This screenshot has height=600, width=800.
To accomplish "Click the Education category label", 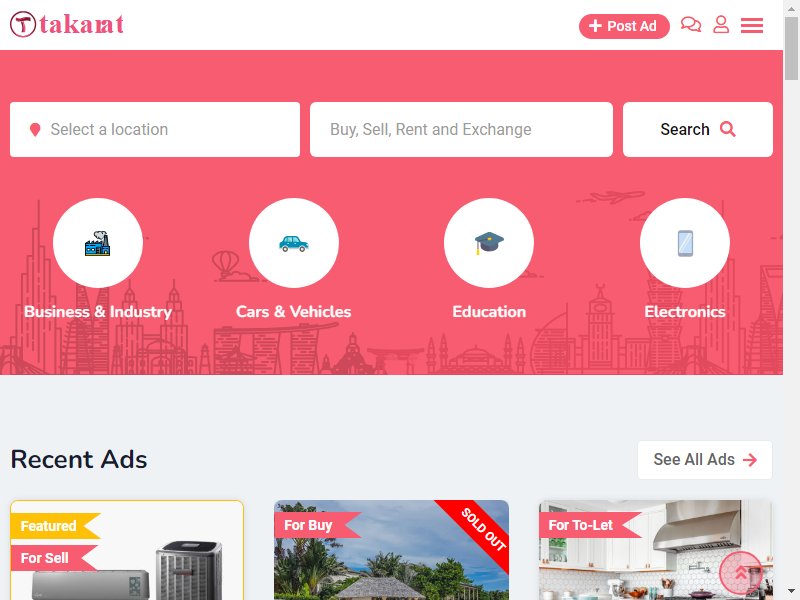I will [x=489, y=311].
